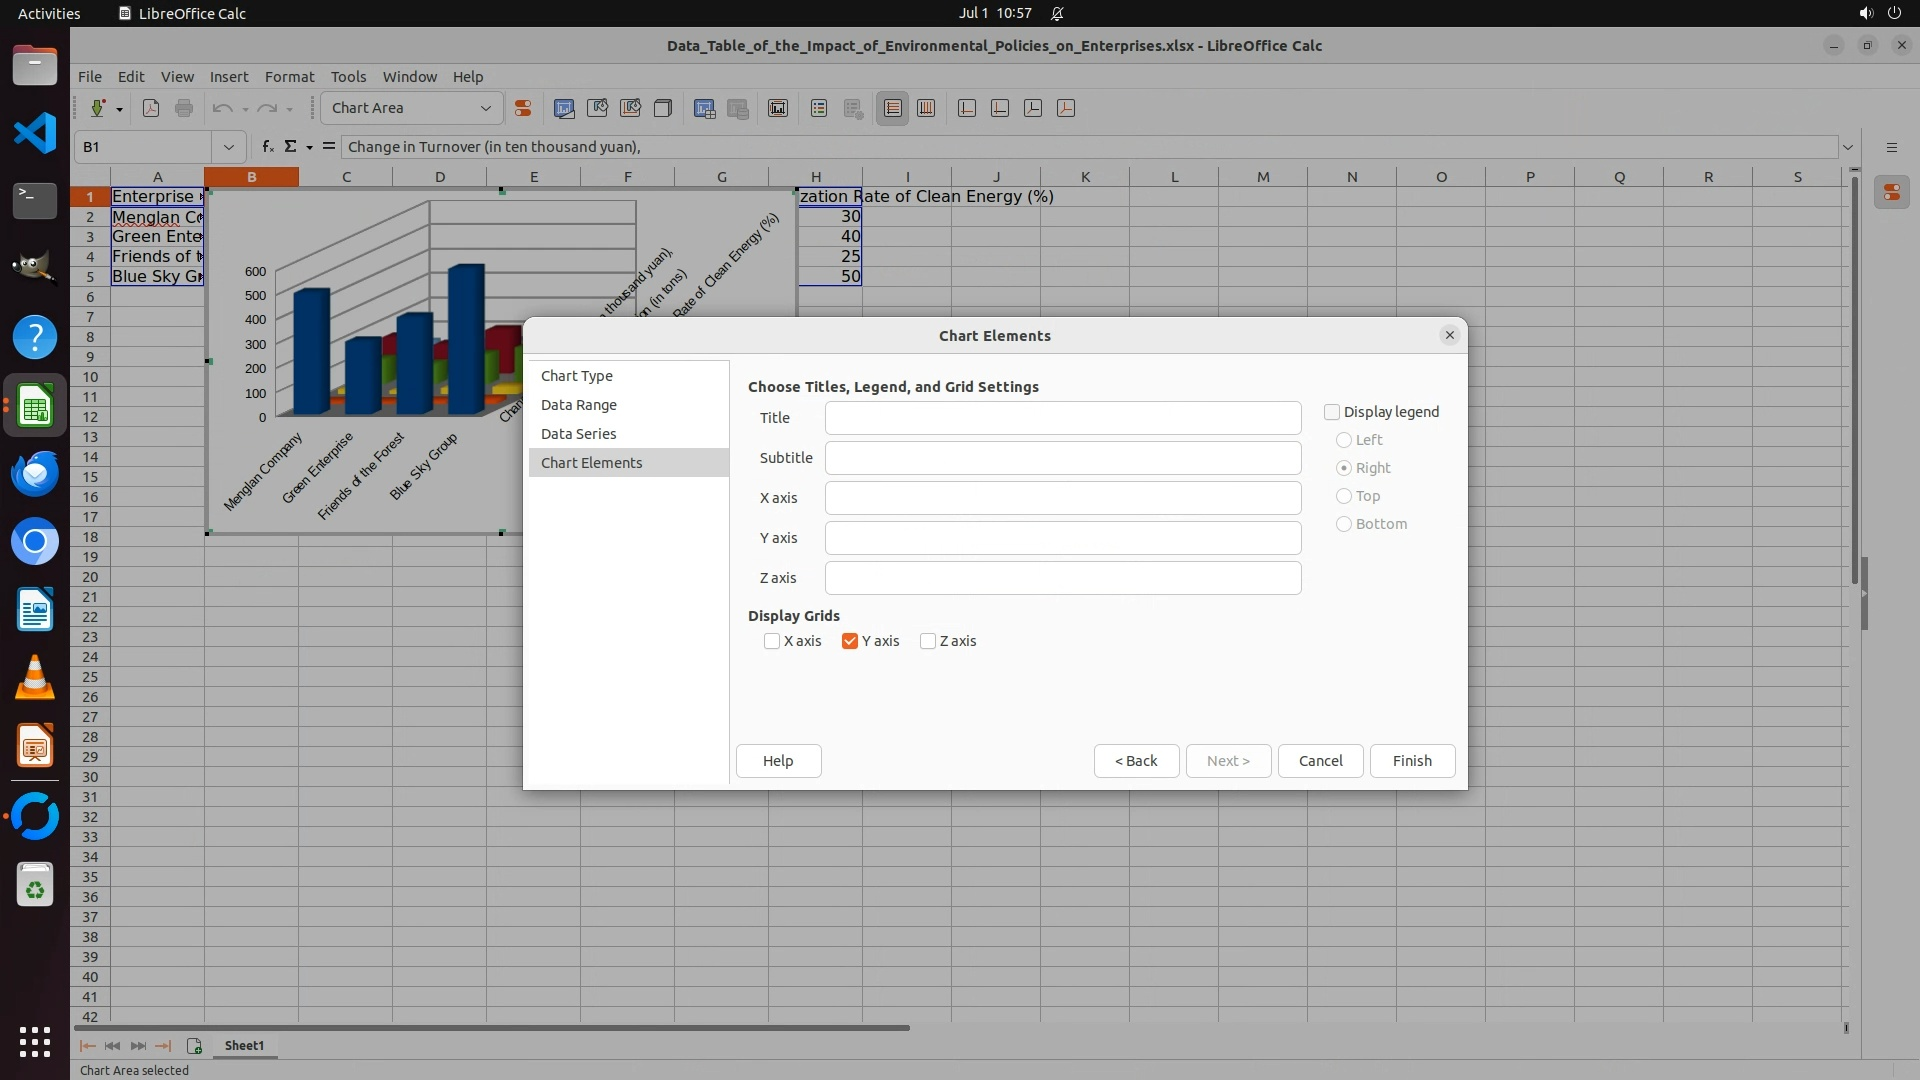Uncheck the Y axis grid checkbox
This screenshot has height=1080, width=1920.
pyautogui.click(x=850, y=641)
